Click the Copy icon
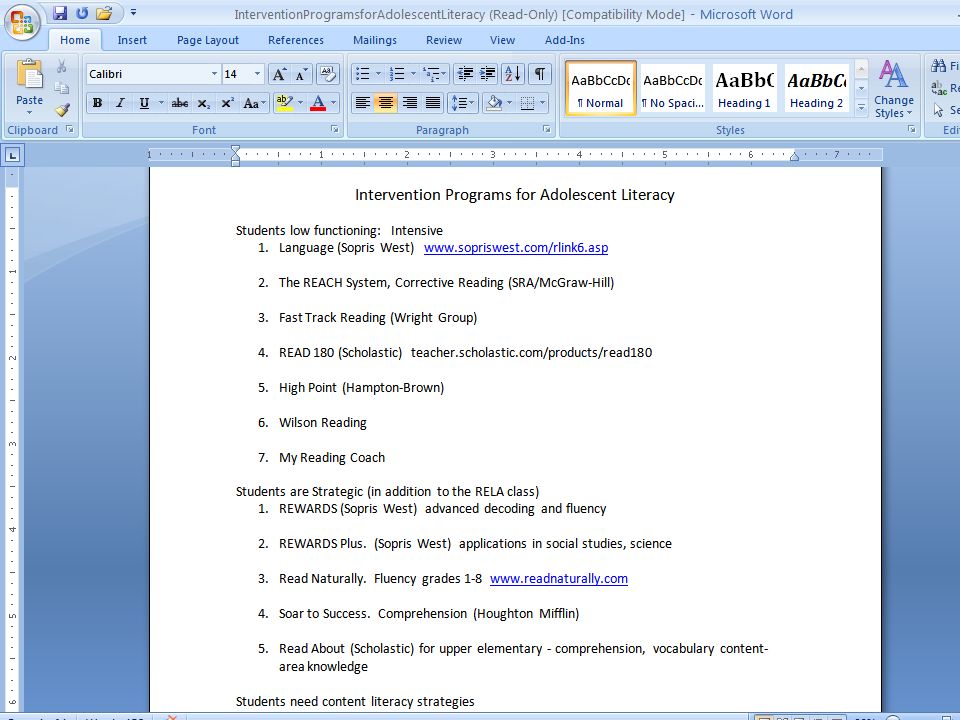Viewport: 960px width, 720px height. tap(62, 88)
